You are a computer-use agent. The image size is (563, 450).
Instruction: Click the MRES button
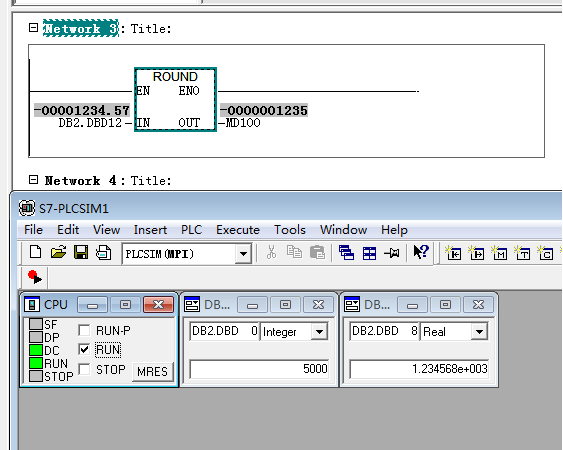[152, 371]
